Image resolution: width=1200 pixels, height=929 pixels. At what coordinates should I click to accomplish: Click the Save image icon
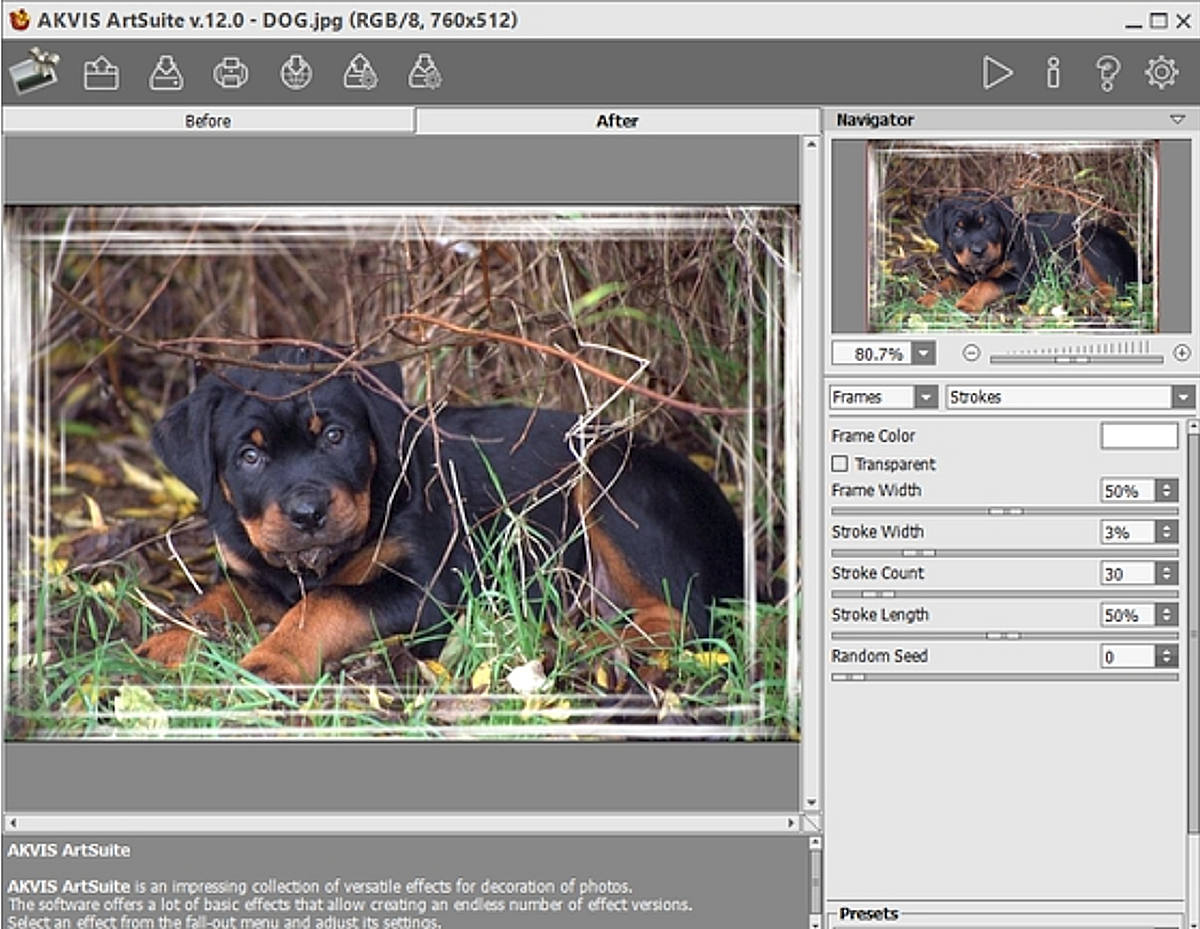coord(166,73)
